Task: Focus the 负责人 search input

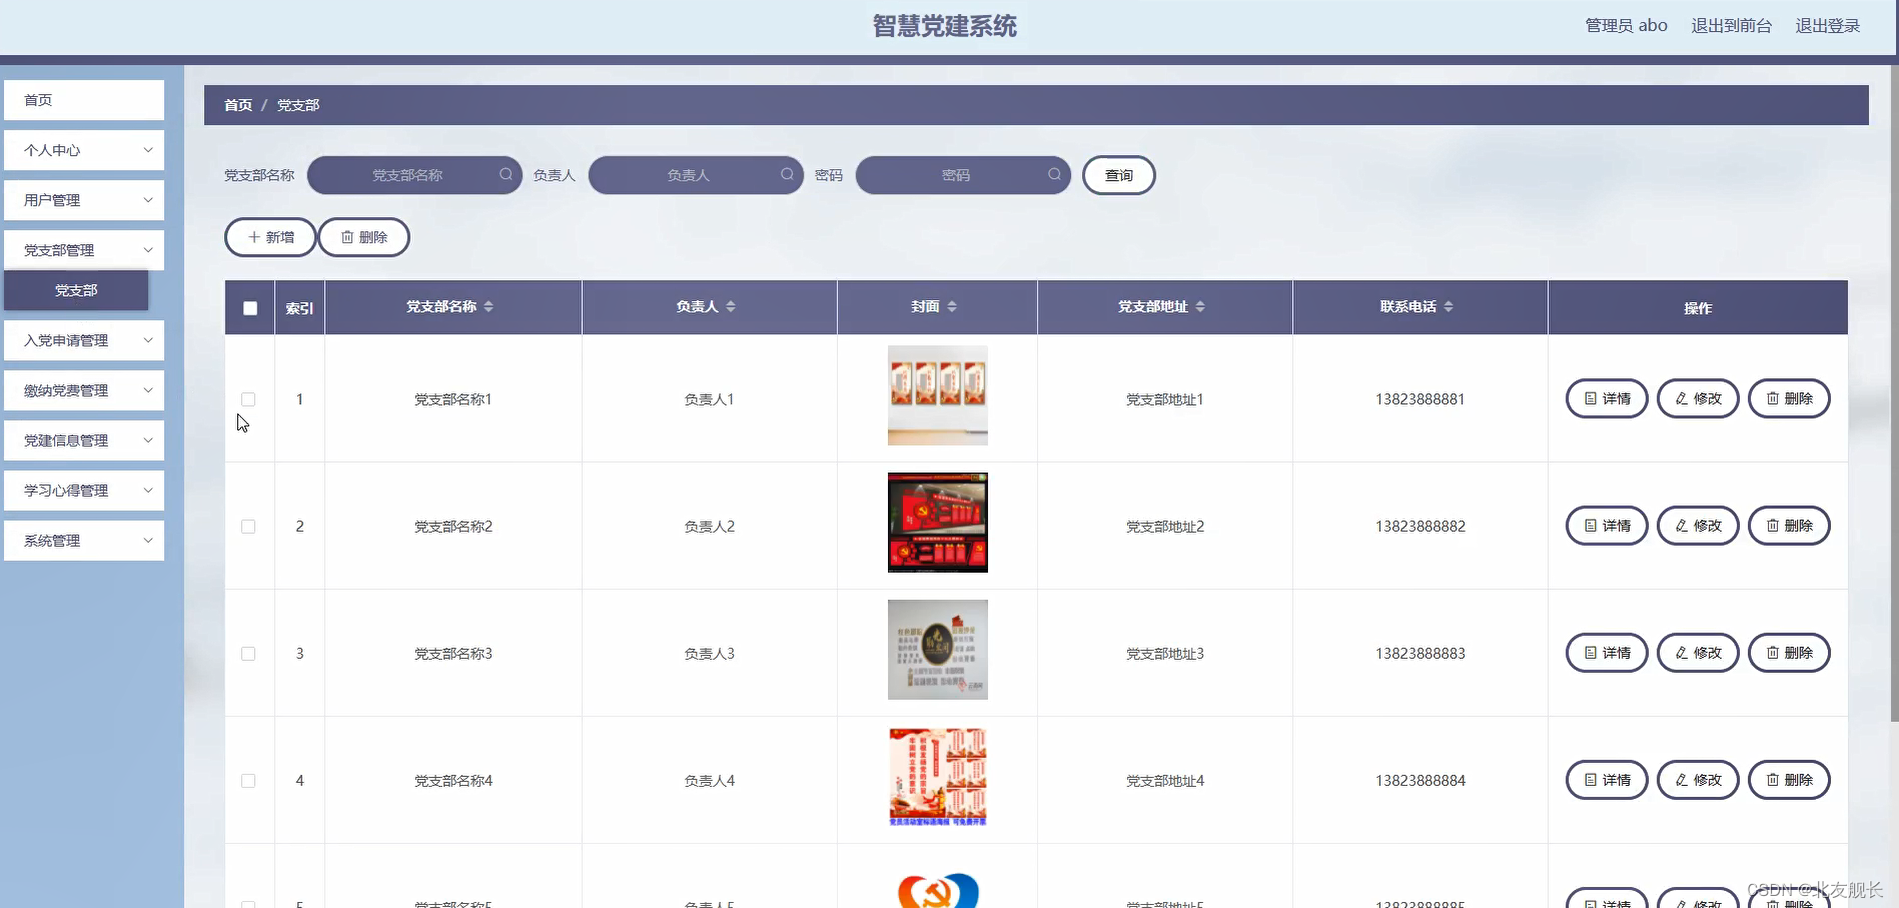Action: [696, 175]
